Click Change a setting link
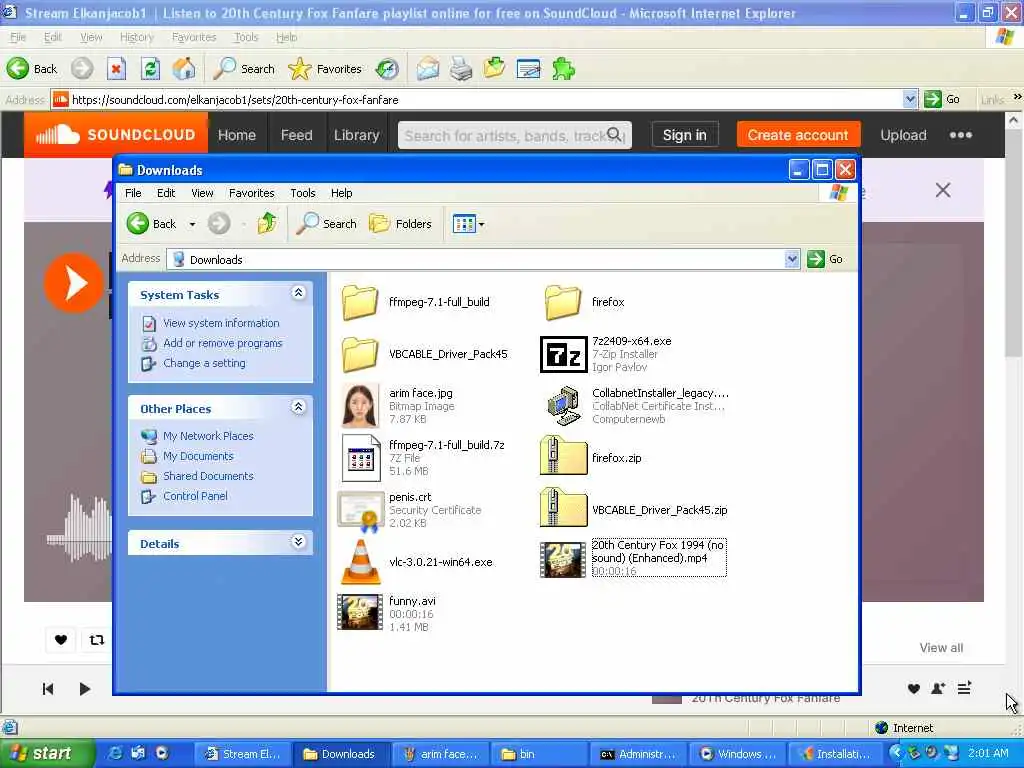 click(204, 364)
